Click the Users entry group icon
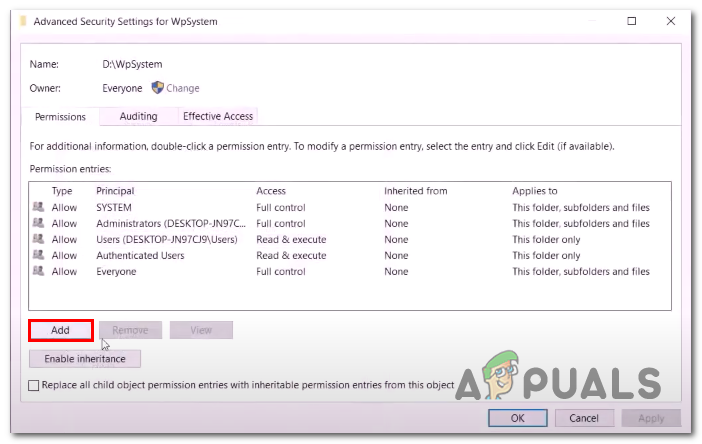 (38, 240)
